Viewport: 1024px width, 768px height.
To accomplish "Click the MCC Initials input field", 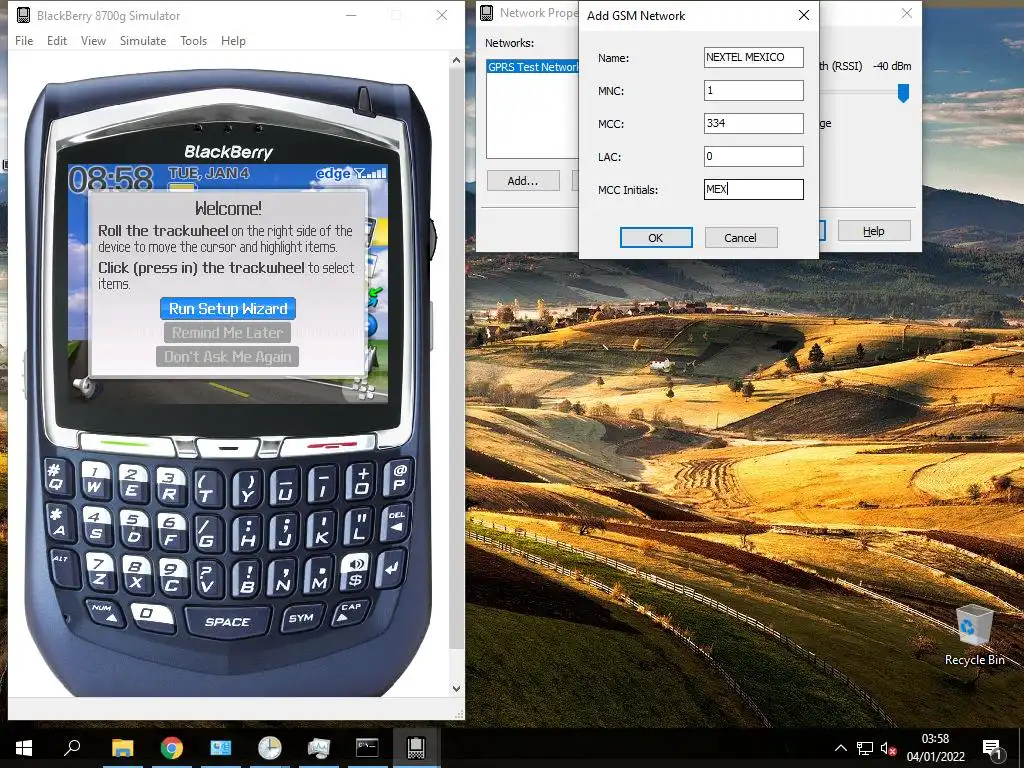I will (x=754, y=189).
